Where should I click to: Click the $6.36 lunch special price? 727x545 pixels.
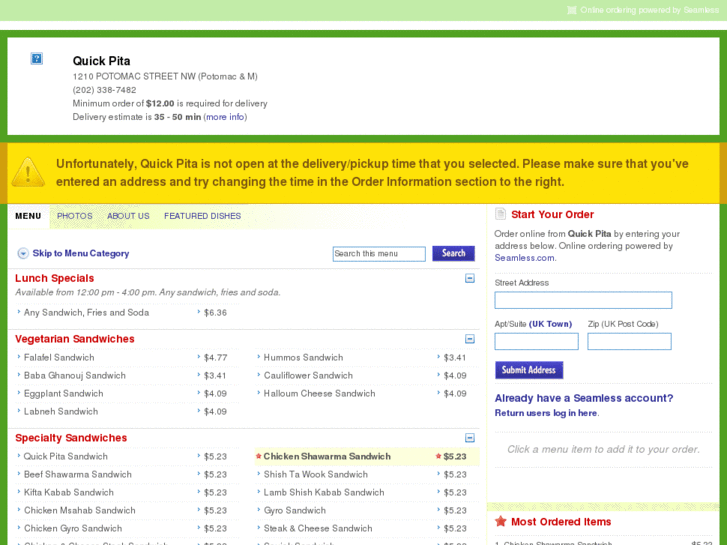tap(215, 313)
